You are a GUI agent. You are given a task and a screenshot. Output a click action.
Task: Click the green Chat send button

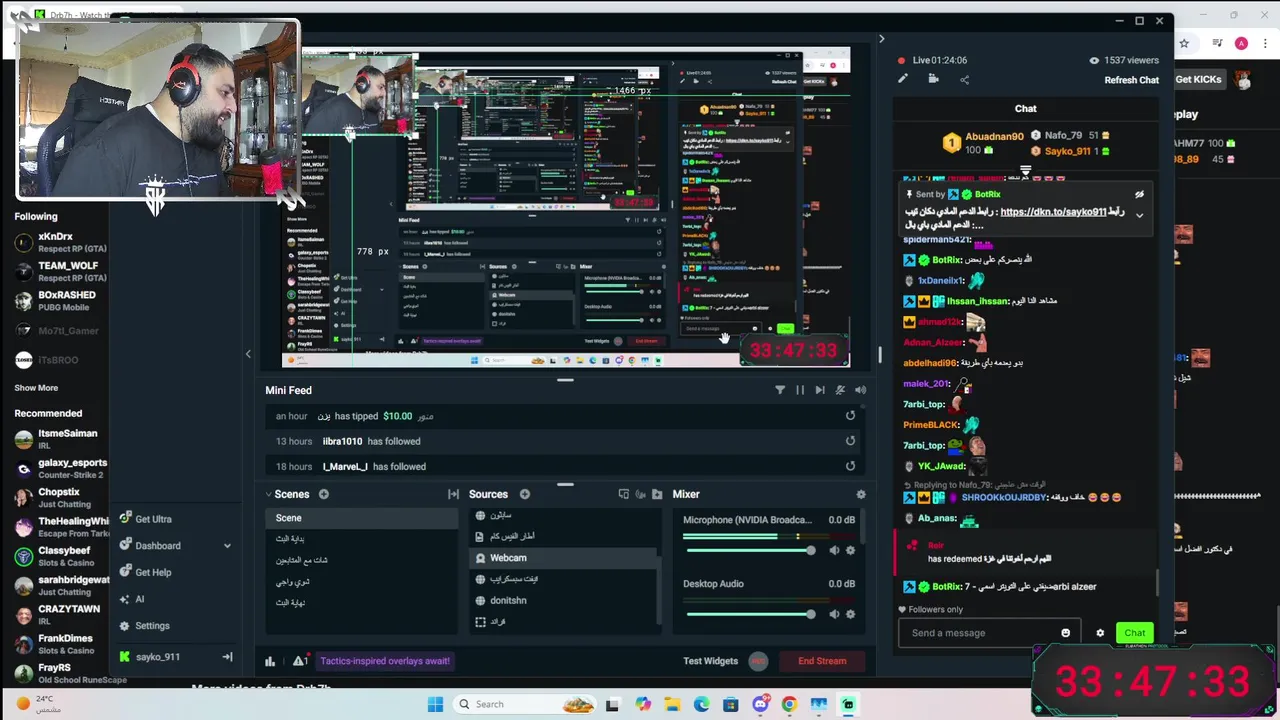(1135, 633)
